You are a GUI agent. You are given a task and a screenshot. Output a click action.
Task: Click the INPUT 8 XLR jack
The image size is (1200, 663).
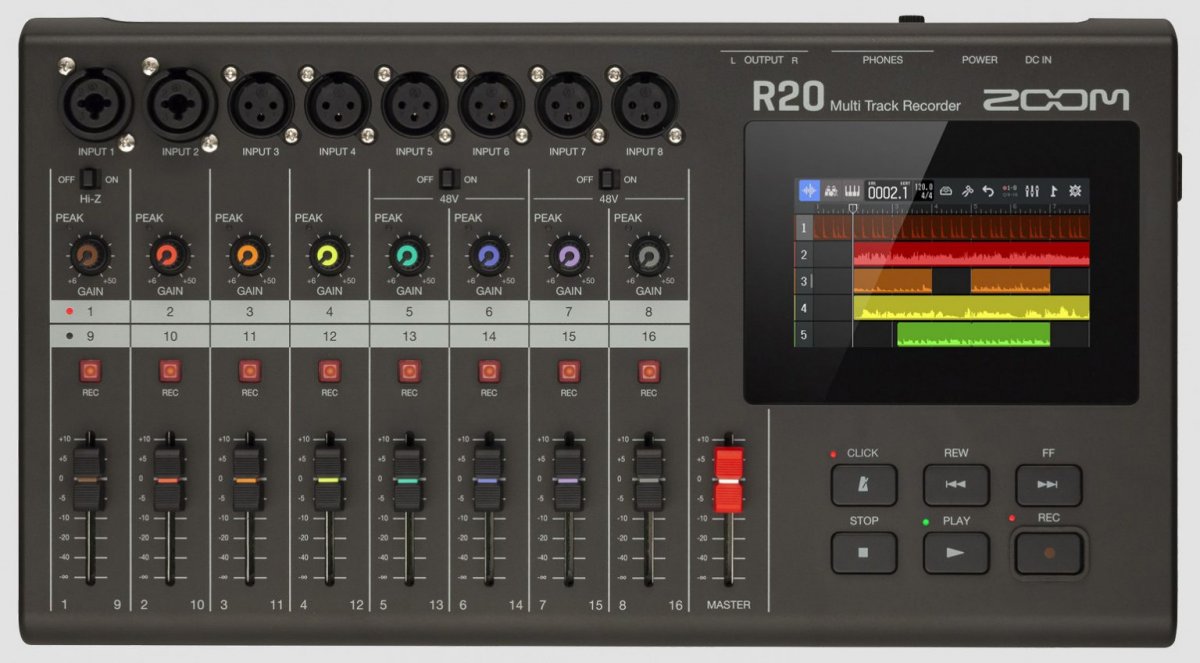(645, 105)
